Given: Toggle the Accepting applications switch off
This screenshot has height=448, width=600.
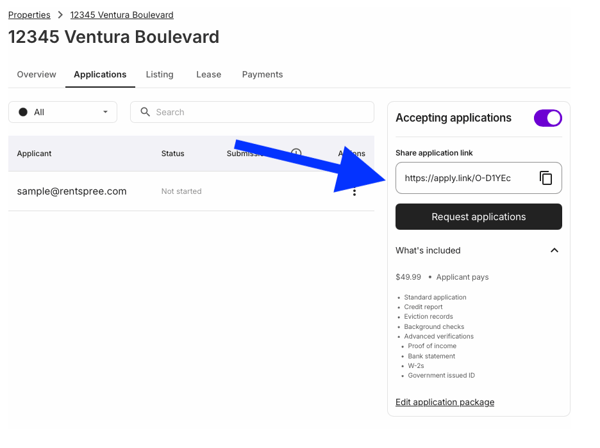Looking at the screenshot, I should (x=548, y=118).
